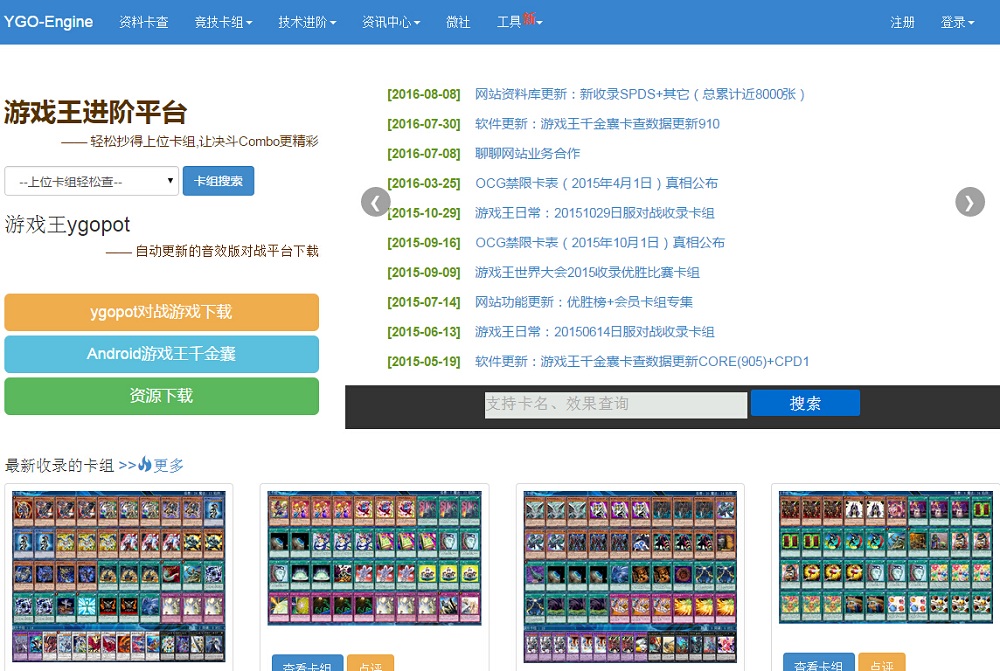Open the second deck thumbnail image
The width and height of the screenshot is (1000, 671).
pyautogui.click(x=374, y=558)
